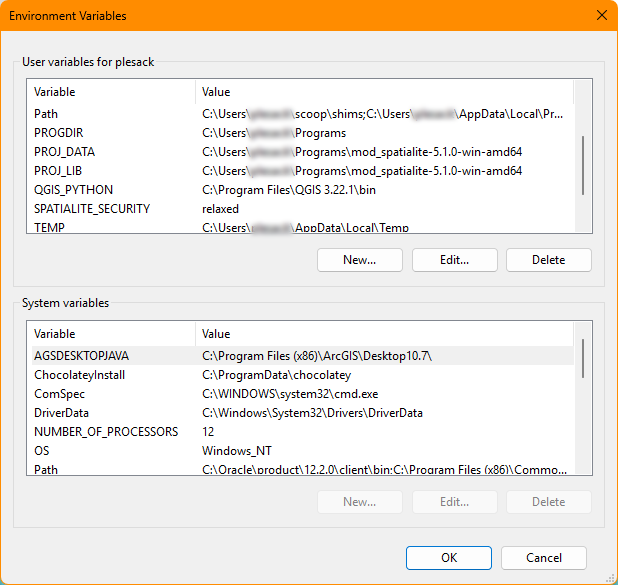Select the NUMBER_OF_PROCESSORS system variable

(x=106, y=432)
